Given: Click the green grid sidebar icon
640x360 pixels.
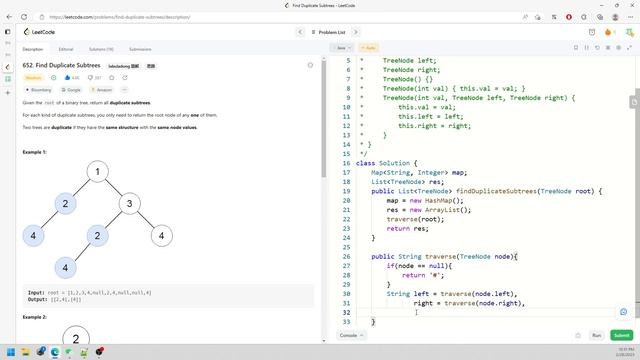Looking at the screenshot, I should pyautogui.click(x=8, y=79).
